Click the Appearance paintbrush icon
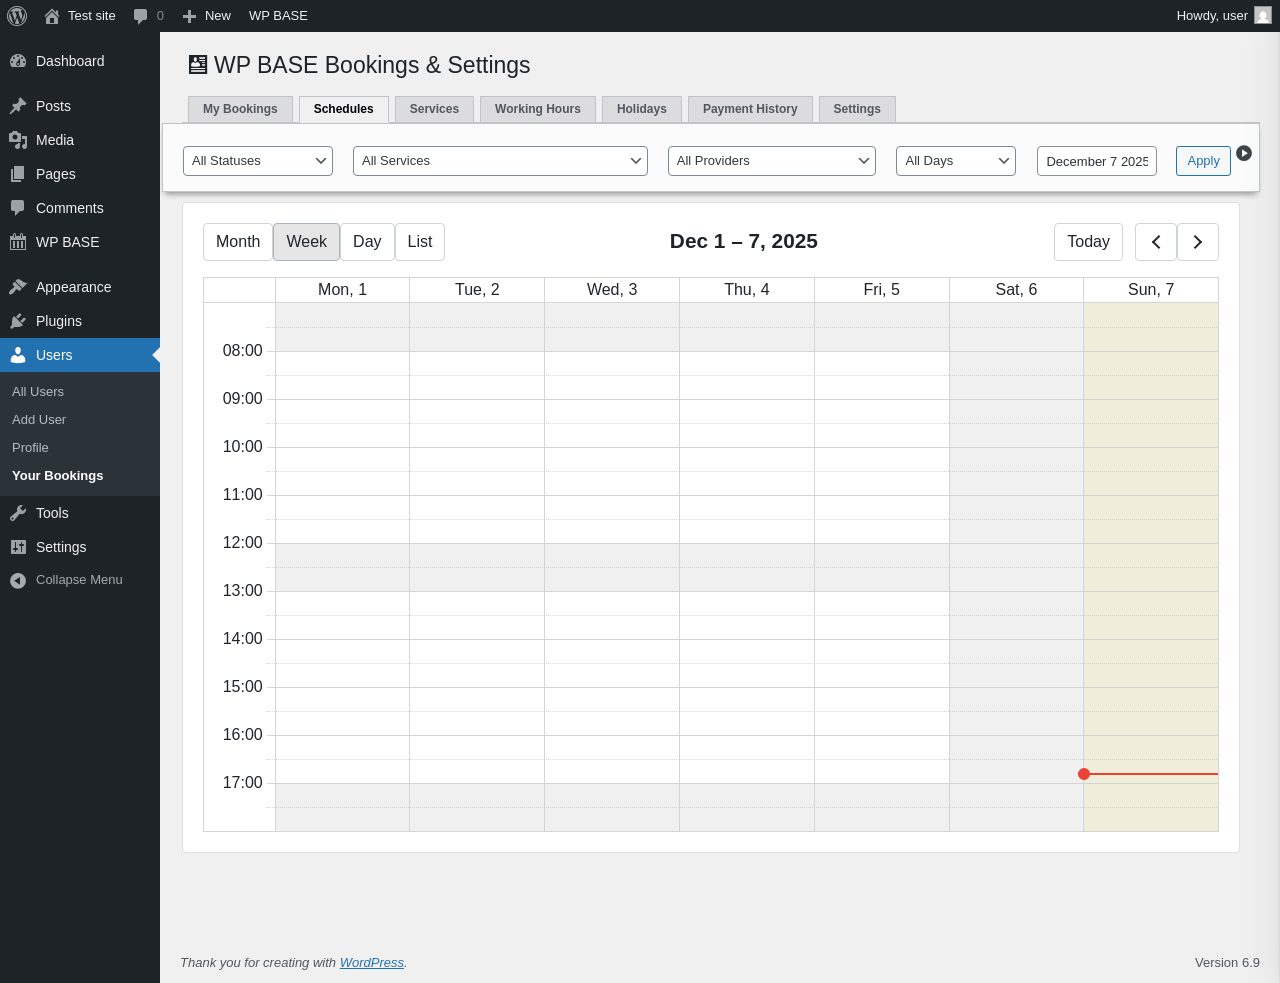1280x983 pixels. click(18, 287)
